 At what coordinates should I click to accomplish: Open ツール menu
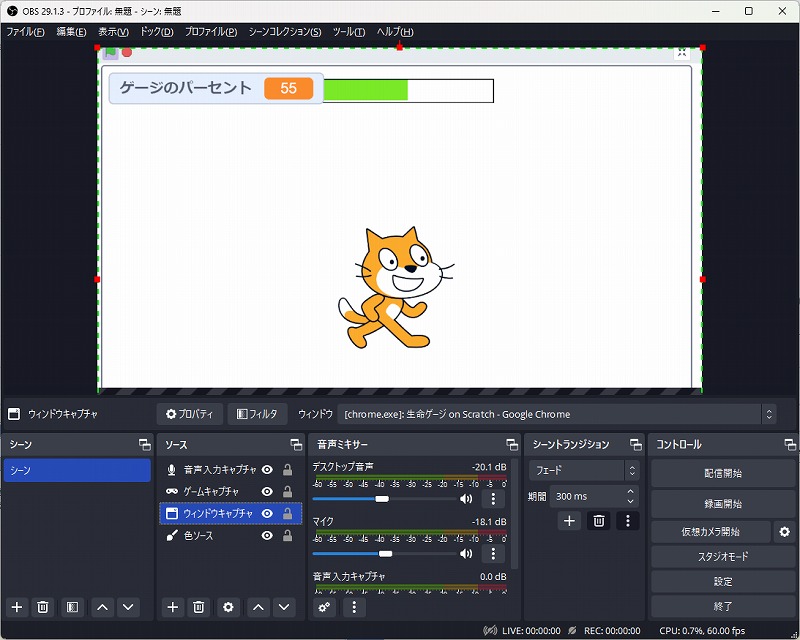pyautogui.click(x=349, y=32)
